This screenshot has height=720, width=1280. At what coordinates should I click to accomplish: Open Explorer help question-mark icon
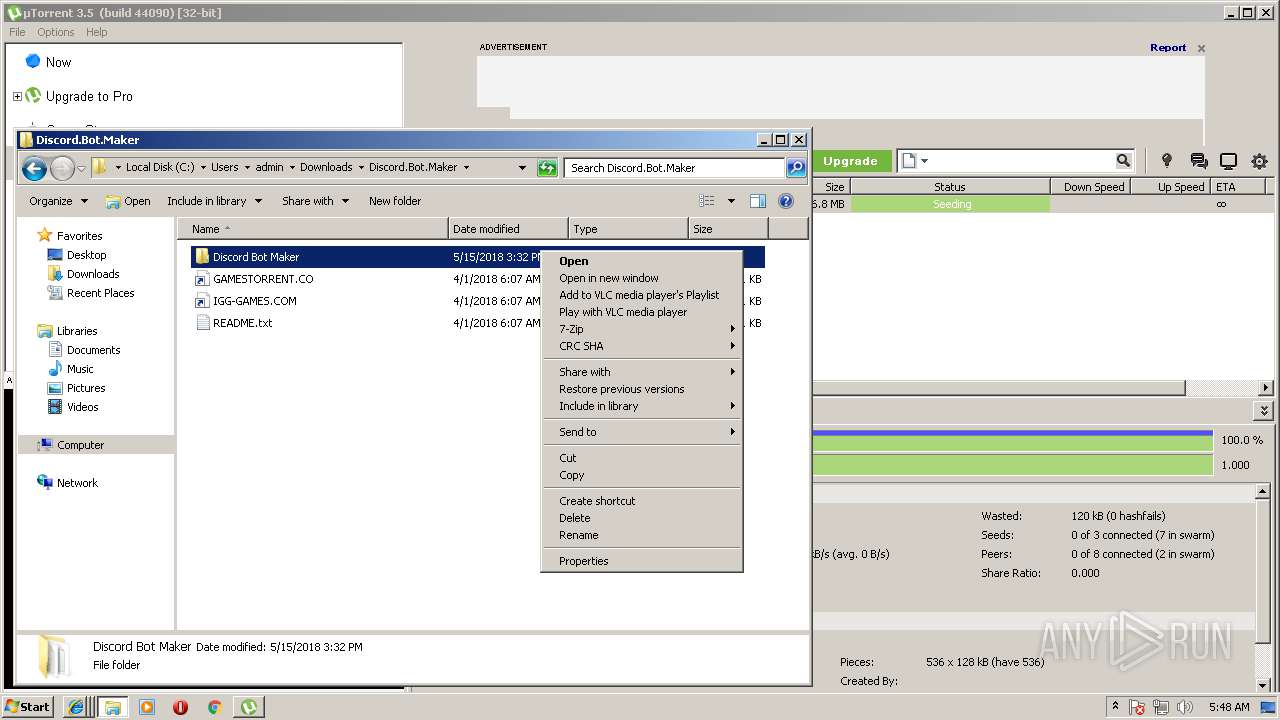click(x=786, y=201)
